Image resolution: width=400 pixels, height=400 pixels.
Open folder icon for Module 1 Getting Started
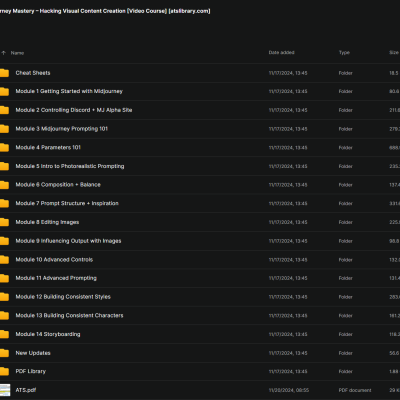(4, 91)
